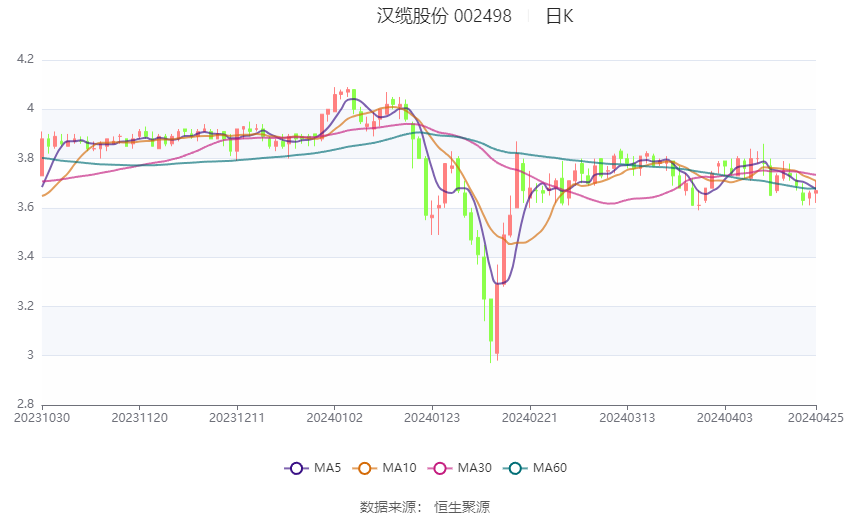The image size is (850, 517).
Task: Click the 4.2 y-axis price label
Action: click(25, 59)
